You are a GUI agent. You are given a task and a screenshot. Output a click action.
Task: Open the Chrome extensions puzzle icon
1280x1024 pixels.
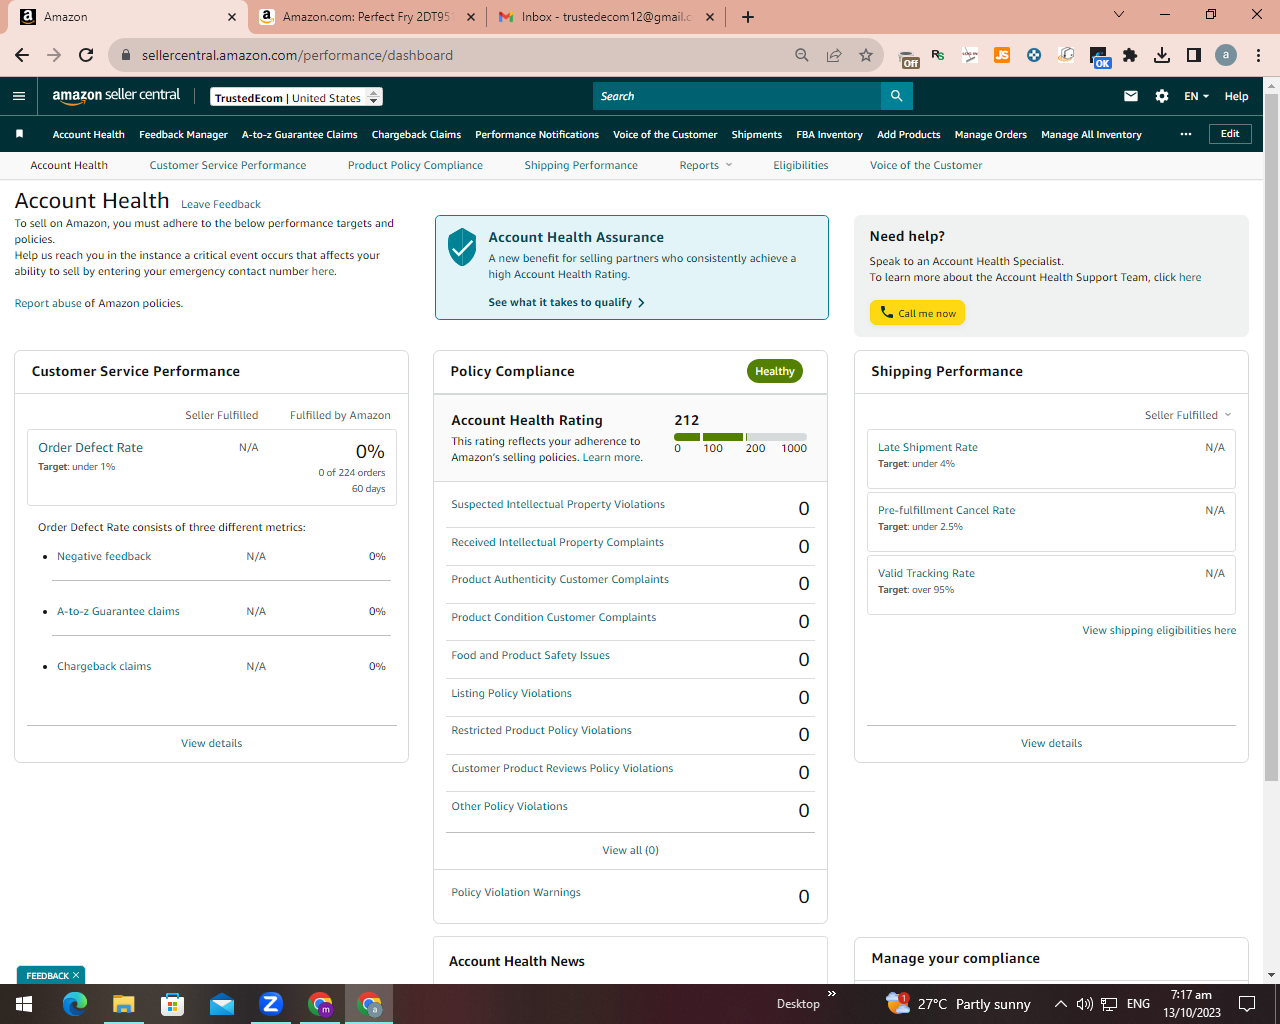tap(1130, 55)
